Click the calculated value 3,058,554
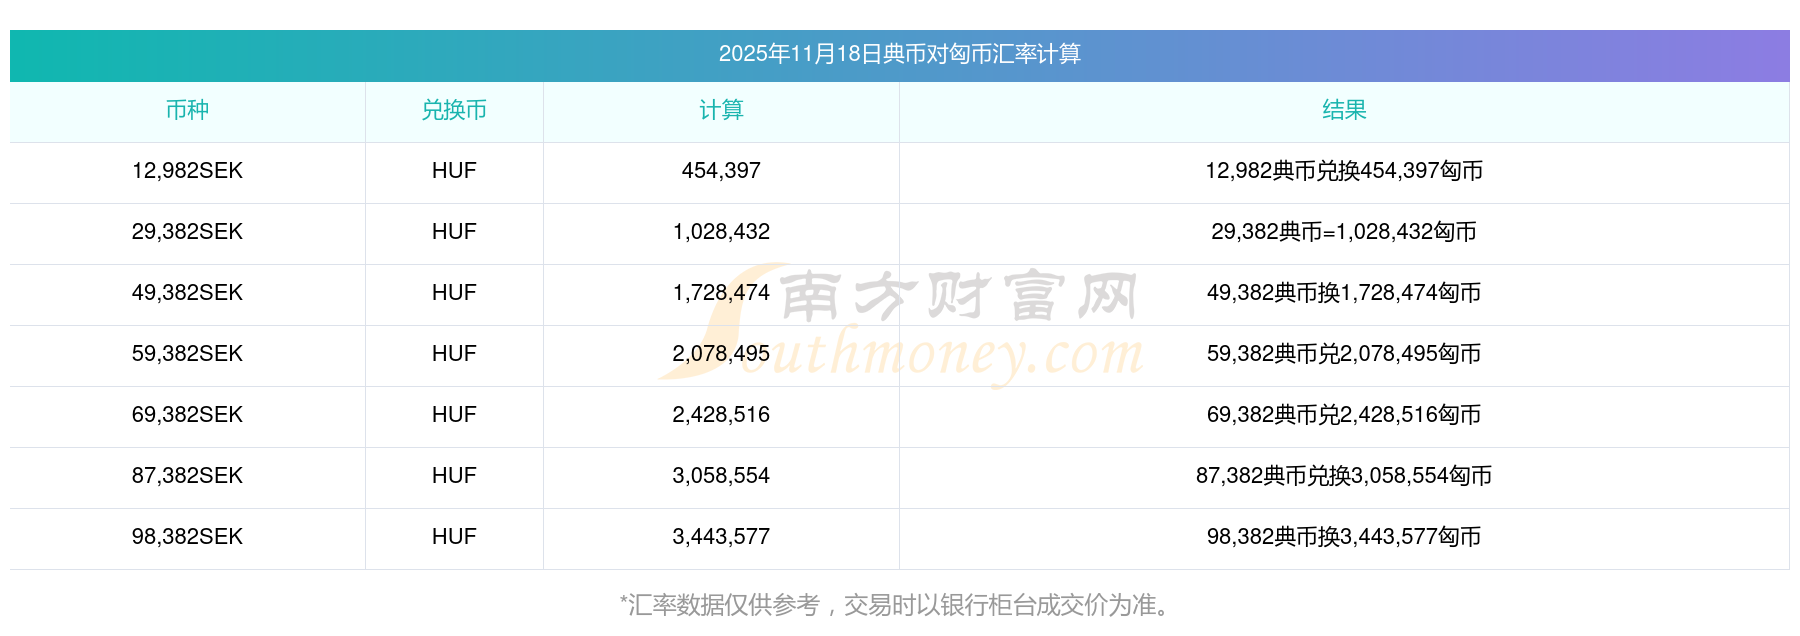Screen dimensions: 1800x636 tap(721, 476)
